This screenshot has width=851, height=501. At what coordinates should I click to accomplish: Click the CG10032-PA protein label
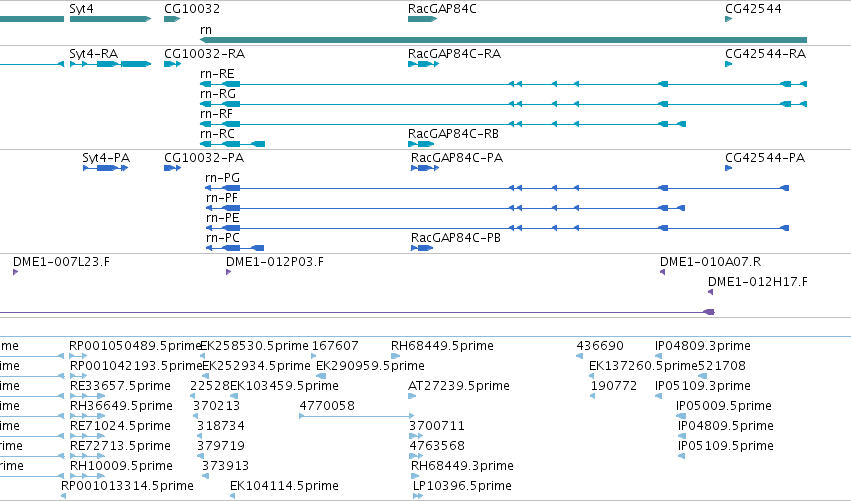pos(204,158)
